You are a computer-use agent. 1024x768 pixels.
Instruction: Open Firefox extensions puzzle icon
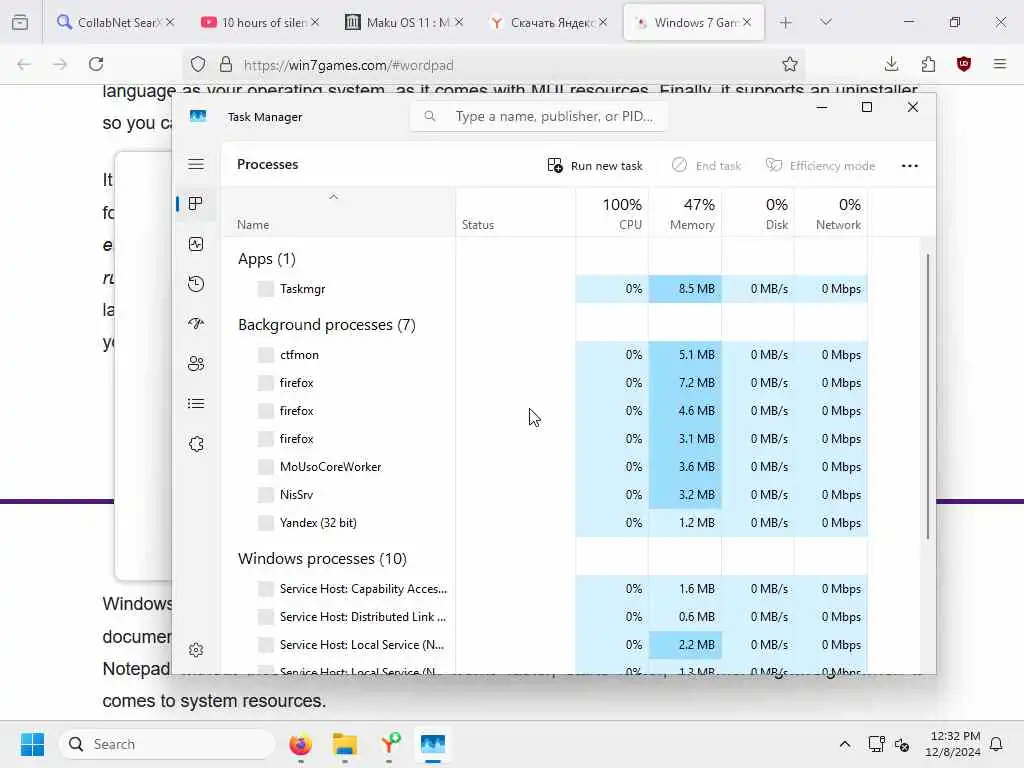click(x=928, y=64)
